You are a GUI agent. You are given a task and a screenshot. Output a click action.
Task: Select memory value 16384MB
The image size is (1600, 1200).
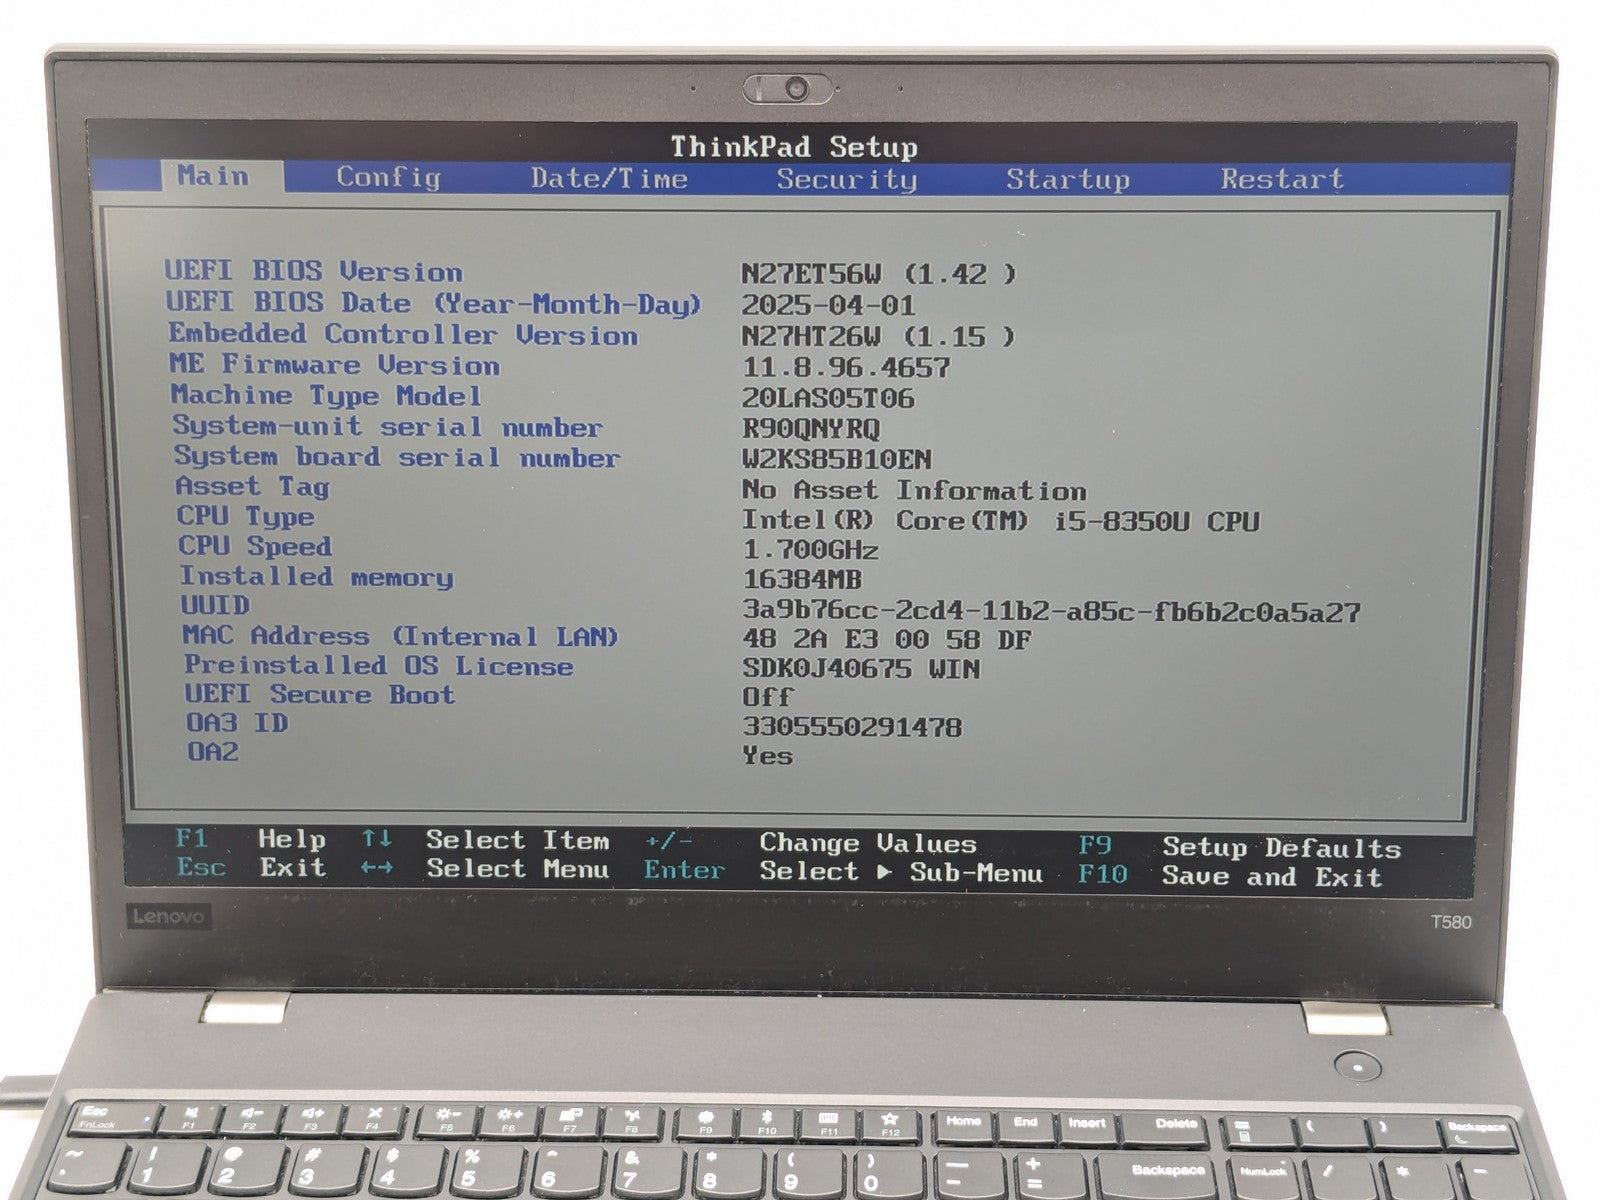point(802,579)
